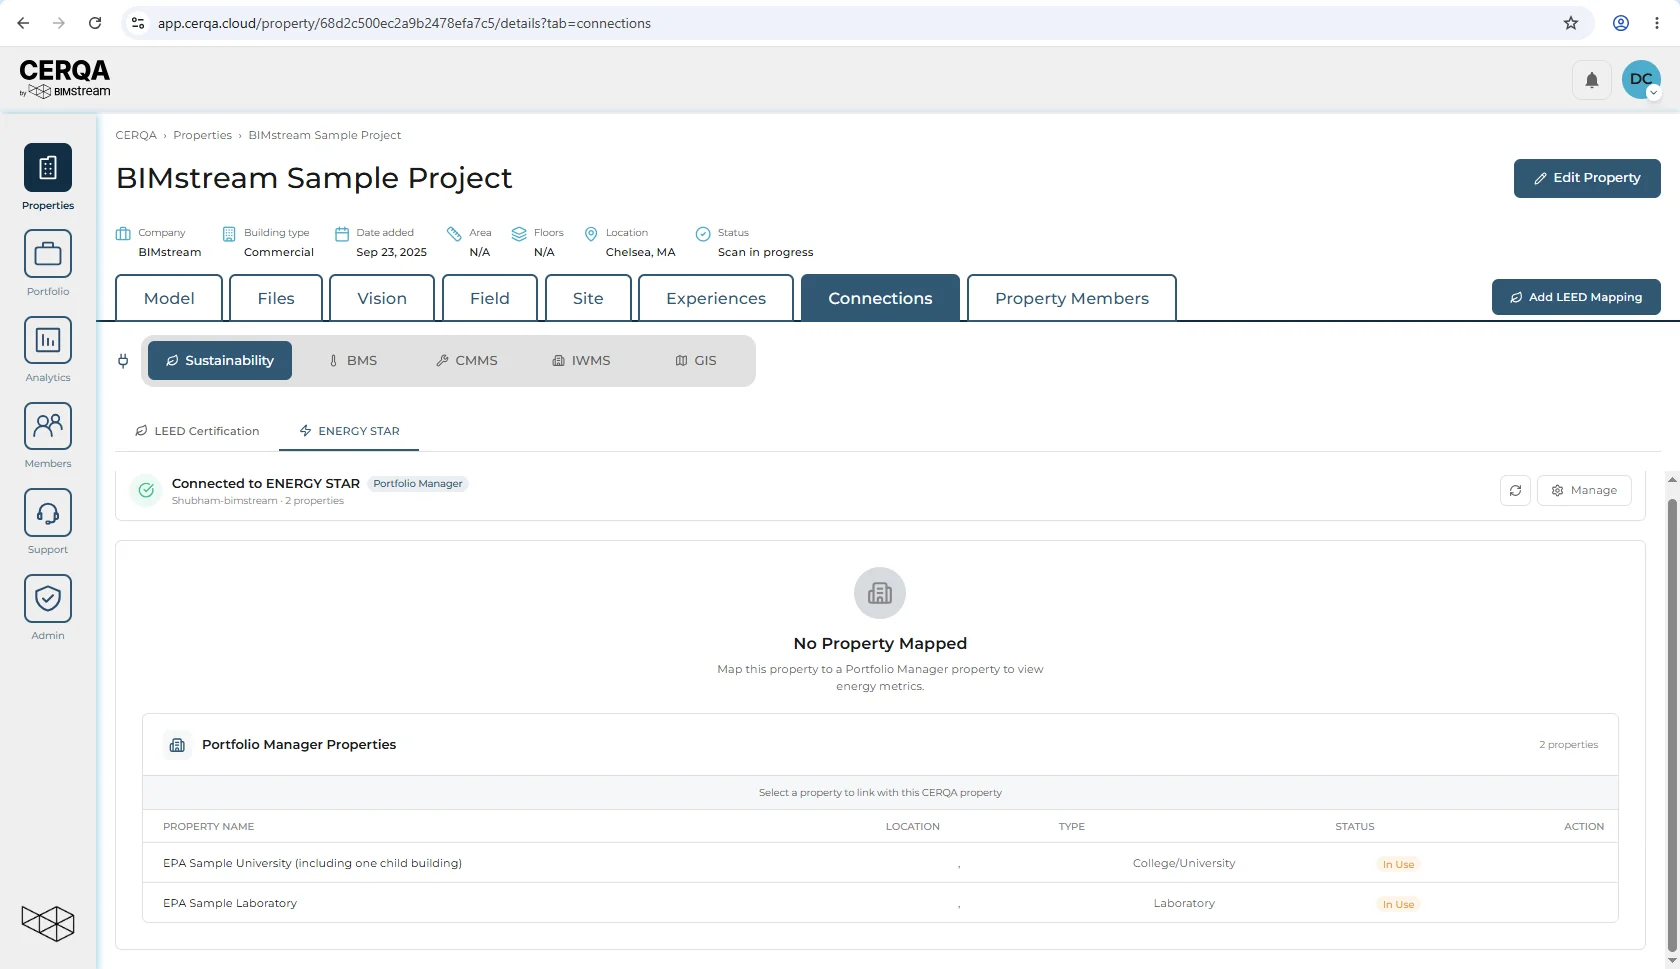Reload the browser page
This screenshot has width=1680, height=969.
[95, 23]
